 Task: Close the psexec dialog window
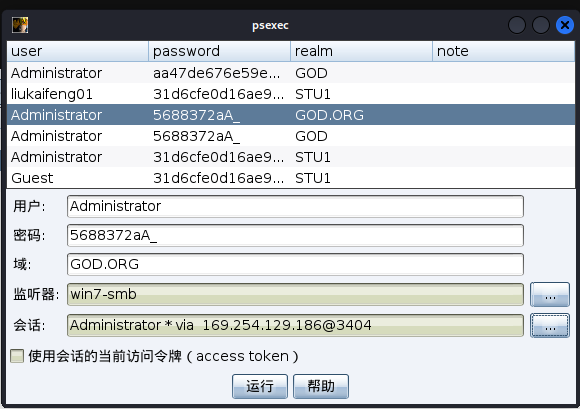(x=564, y=25)
